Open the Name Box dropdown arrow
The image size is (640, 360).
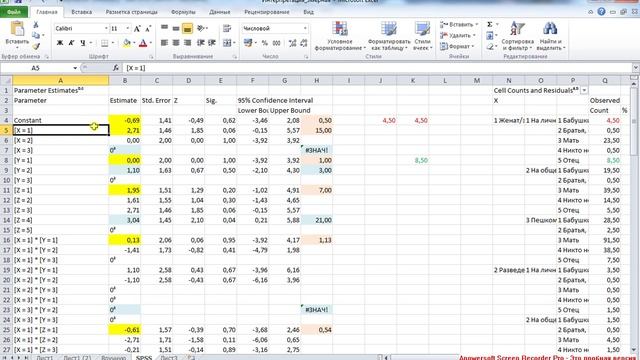[x=75, y=68]
